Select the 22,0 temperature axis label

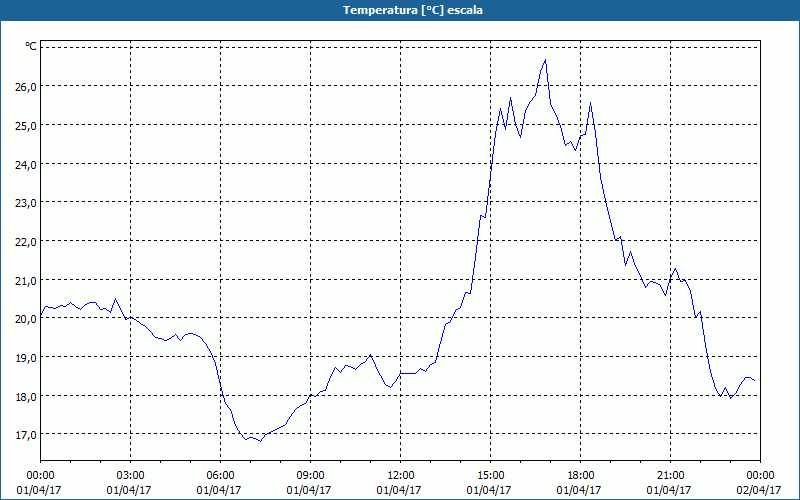tap(27, 241)
